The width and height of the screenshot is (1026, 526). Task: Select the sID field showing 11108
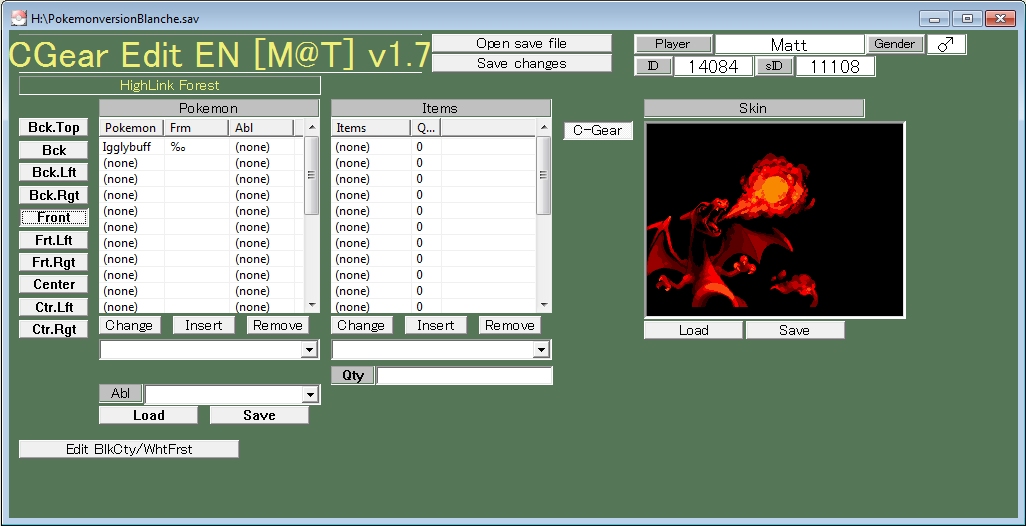pos(836,66)
